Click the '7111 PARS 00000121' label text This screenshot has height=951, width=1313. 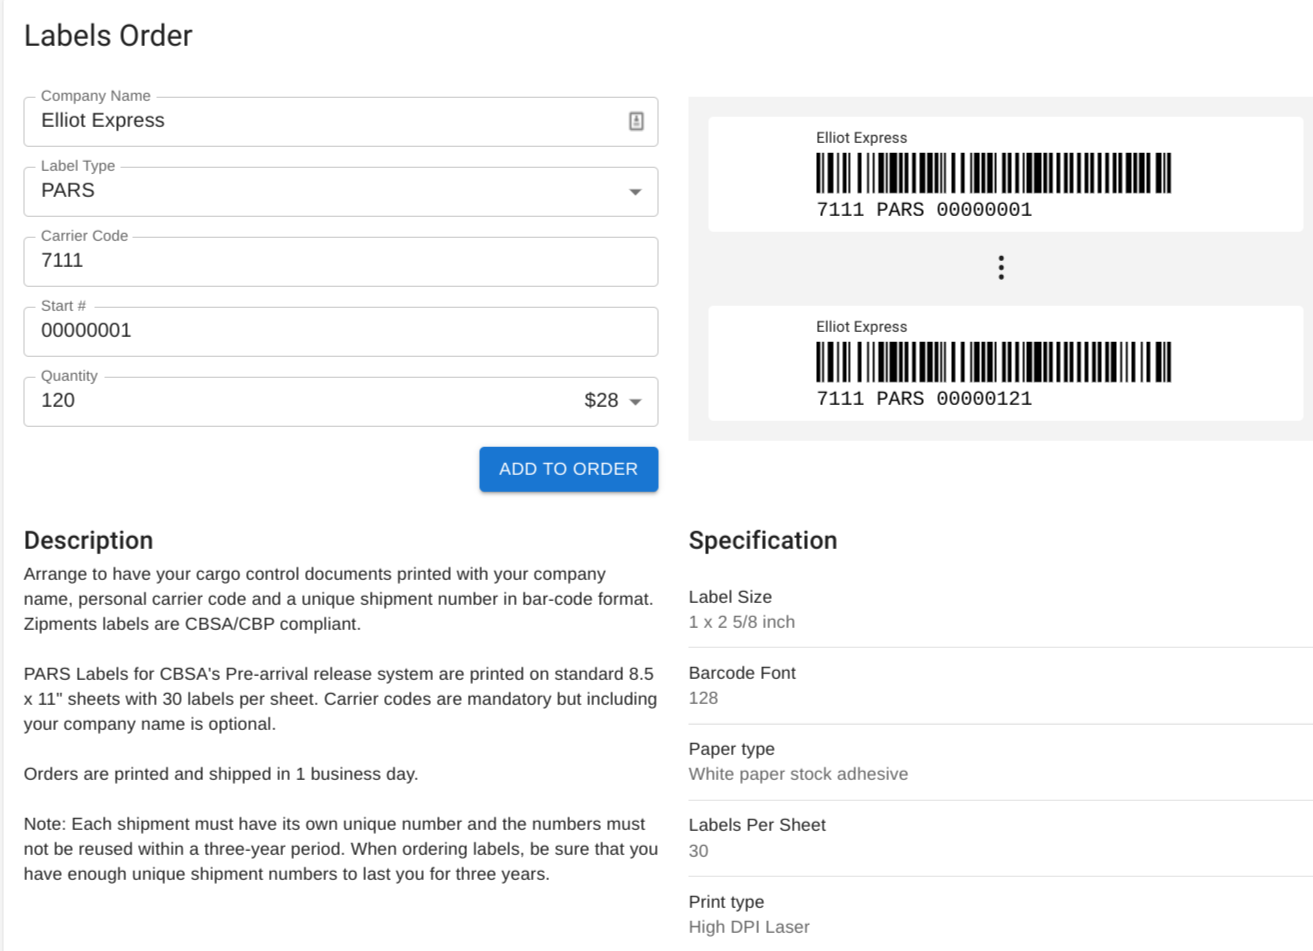coord(924,399)
